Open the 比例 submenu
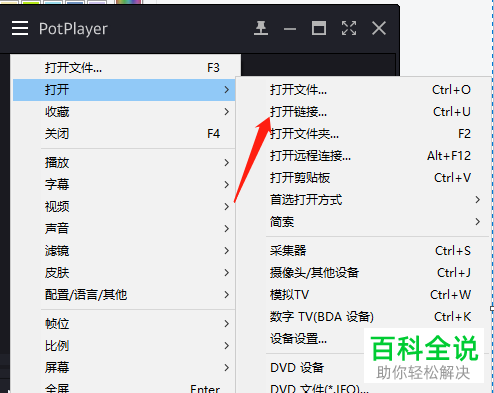494x393 pixels. [x=124, y=346]
